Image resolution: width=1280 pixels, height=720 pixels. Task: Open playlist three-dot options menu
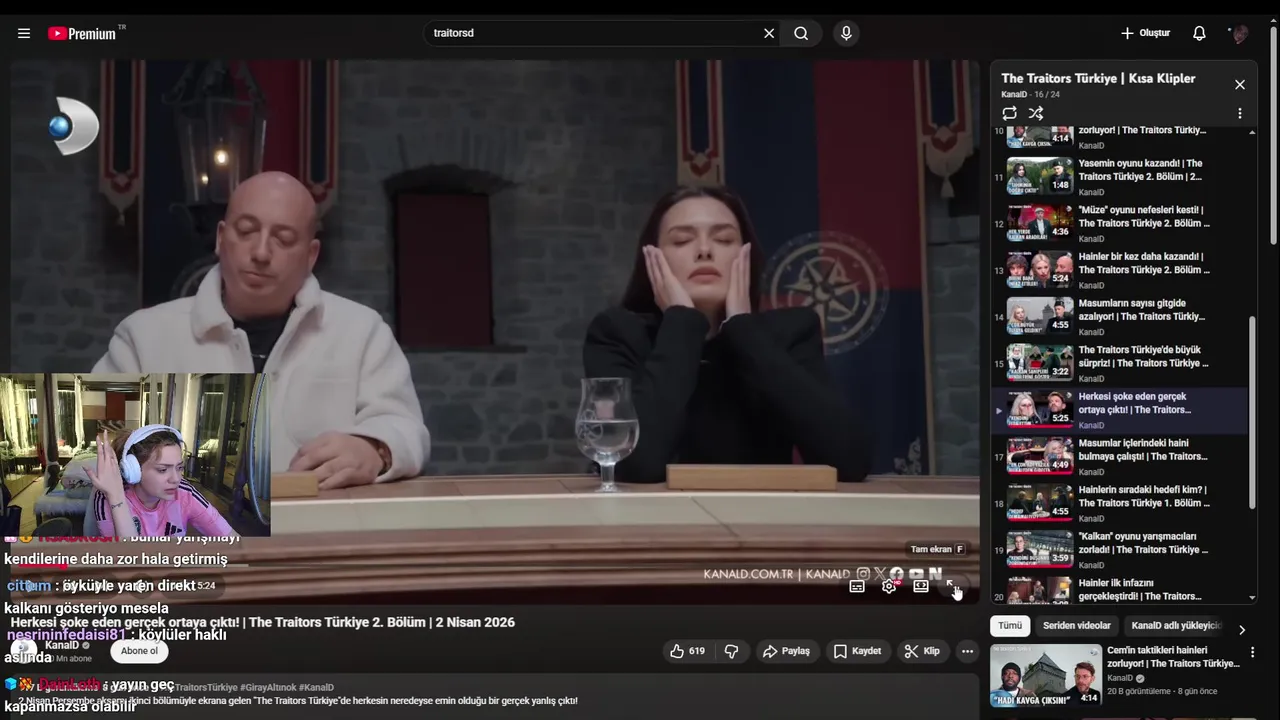coord(1240,113)
